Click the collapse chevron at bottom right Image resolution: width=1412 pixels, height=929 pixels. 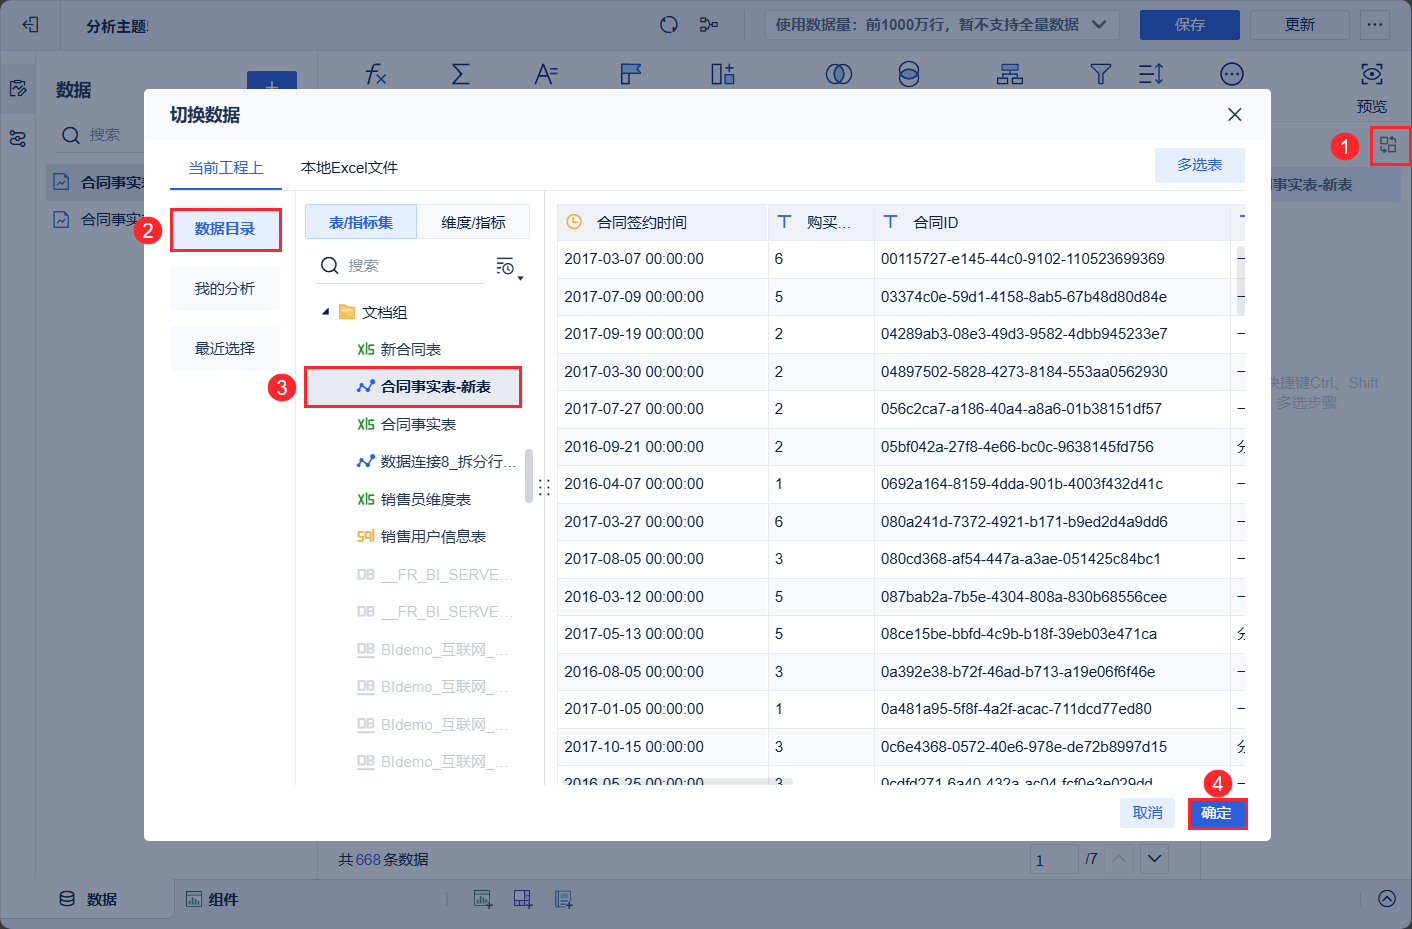1387,898
